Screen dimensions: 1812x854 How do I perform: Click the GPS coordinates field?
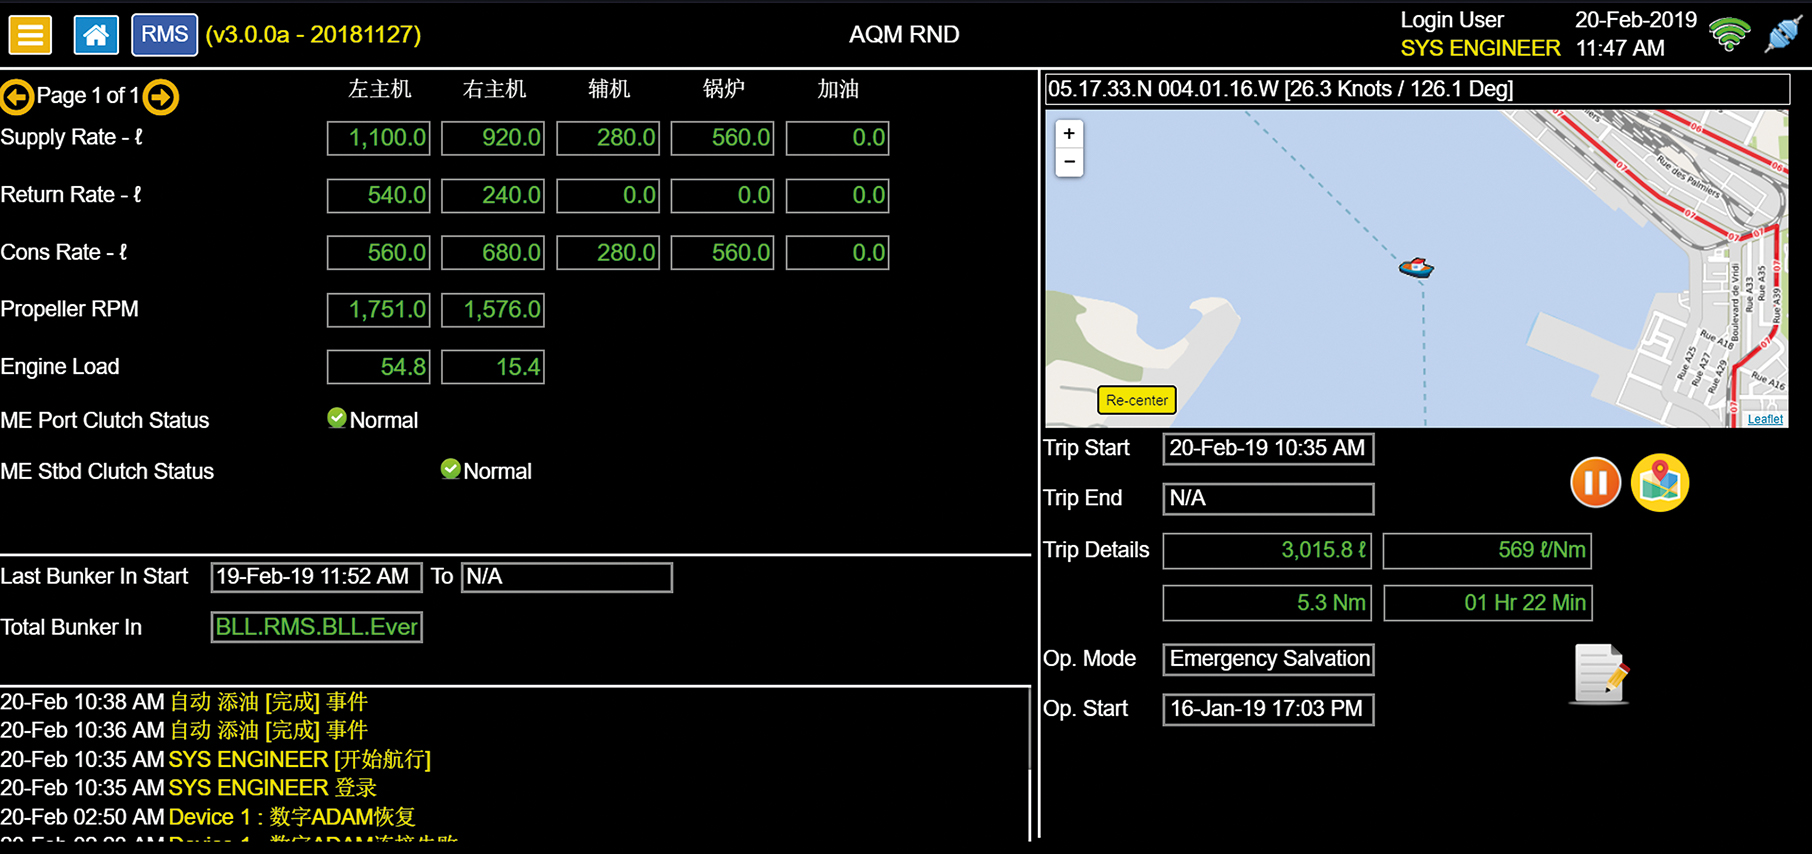pyautogui.click(x=1417, y=89)
